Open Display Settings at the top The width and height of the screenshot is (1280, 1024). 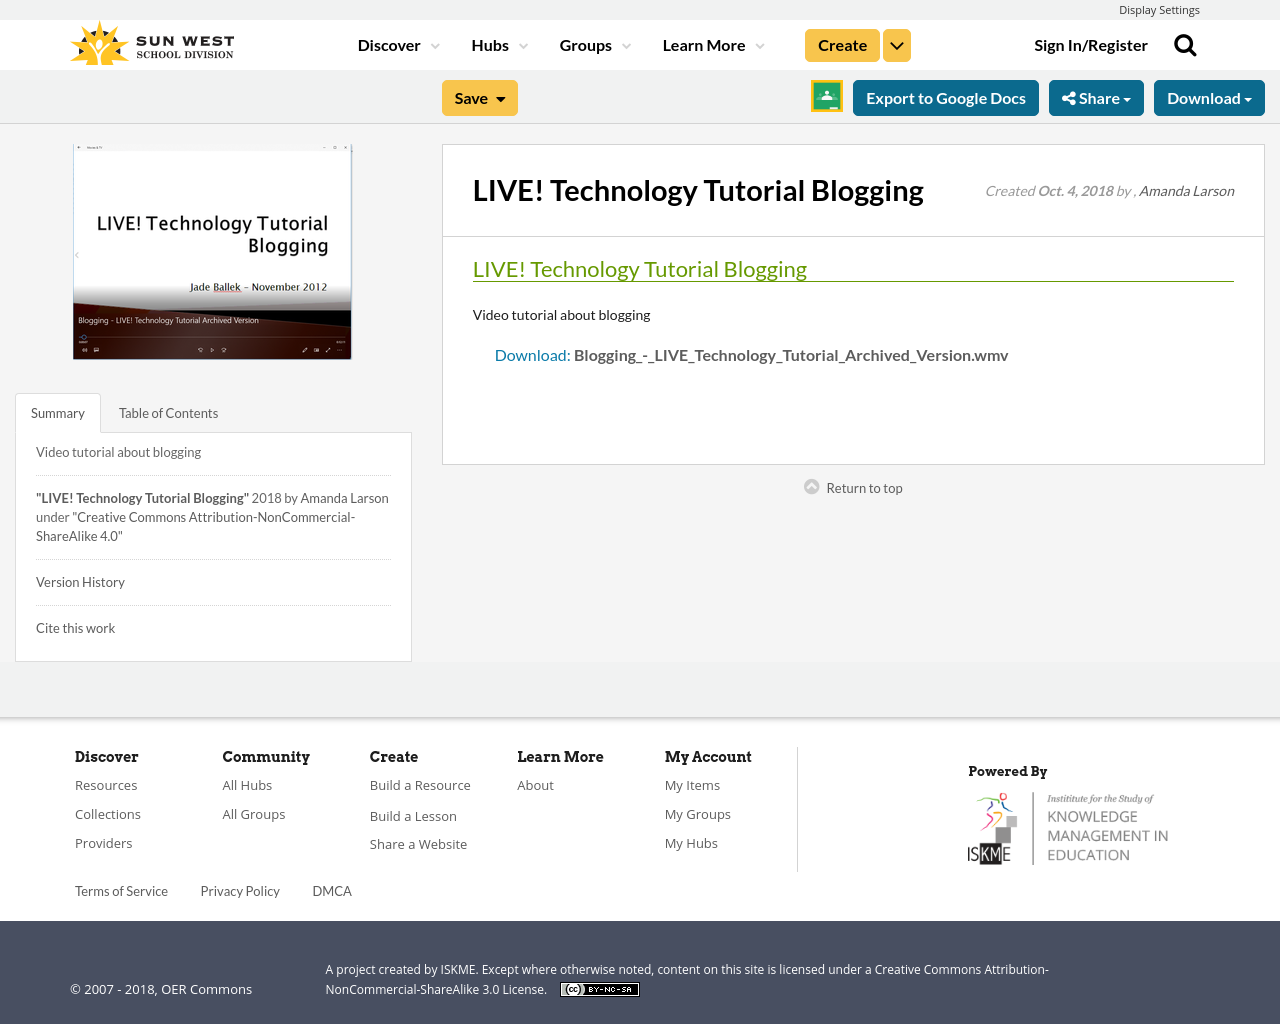pos(1159,10)
